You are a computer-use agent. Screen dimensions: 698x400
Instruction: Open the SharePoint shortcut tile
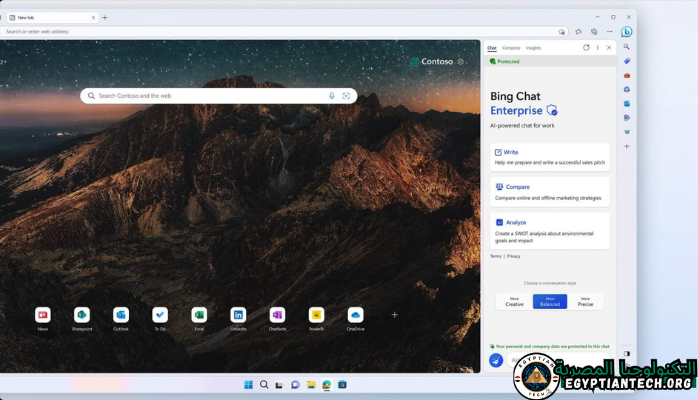[82, 315]
